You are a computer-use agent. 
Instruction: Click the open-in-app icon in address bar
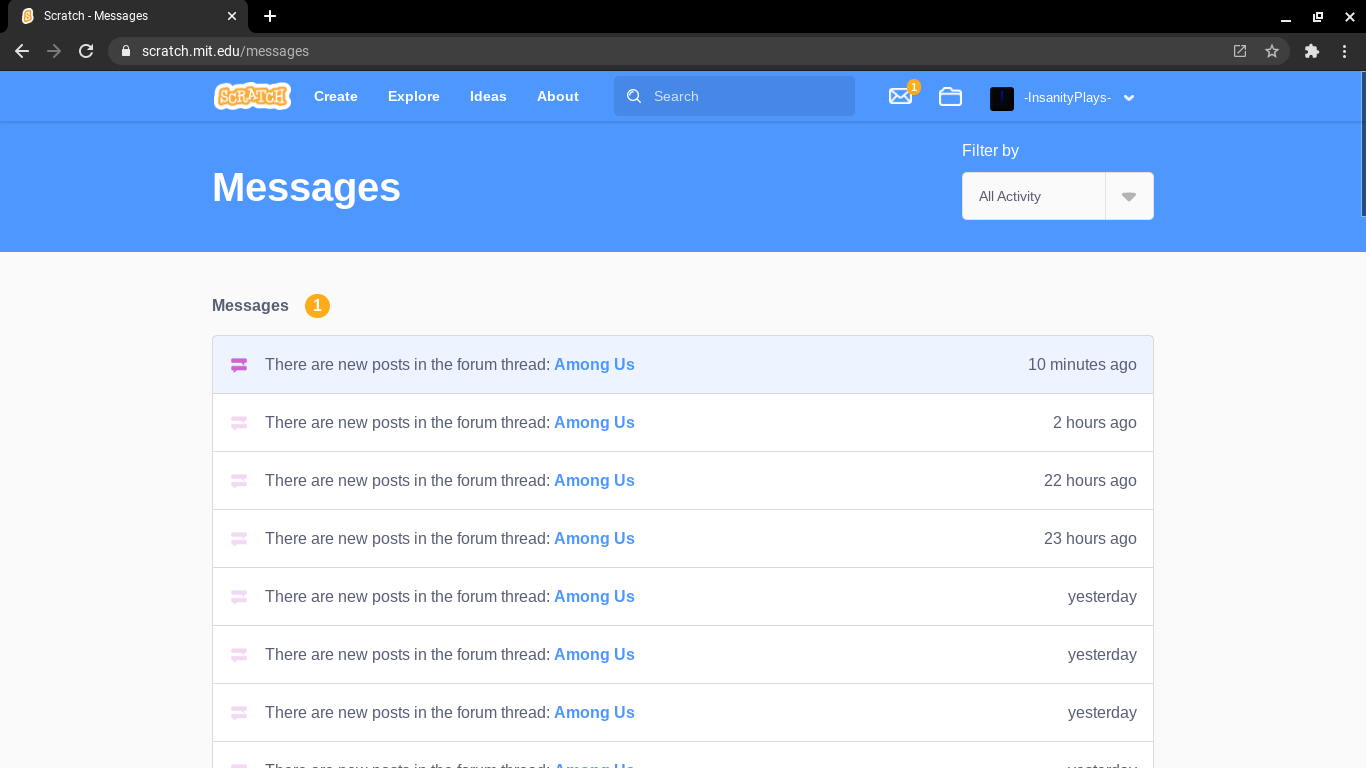[1240, 51]
